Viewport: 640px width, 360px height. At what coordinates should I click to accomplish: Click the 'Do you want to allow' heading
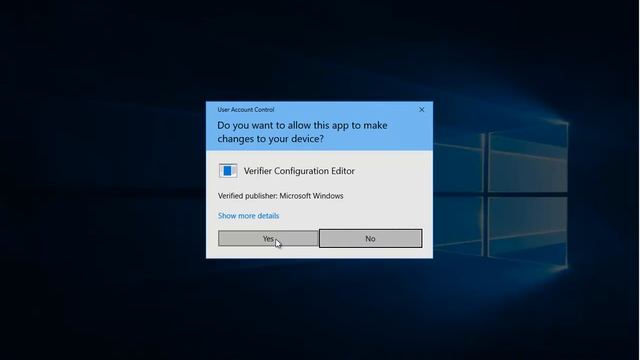coord(302,132)
